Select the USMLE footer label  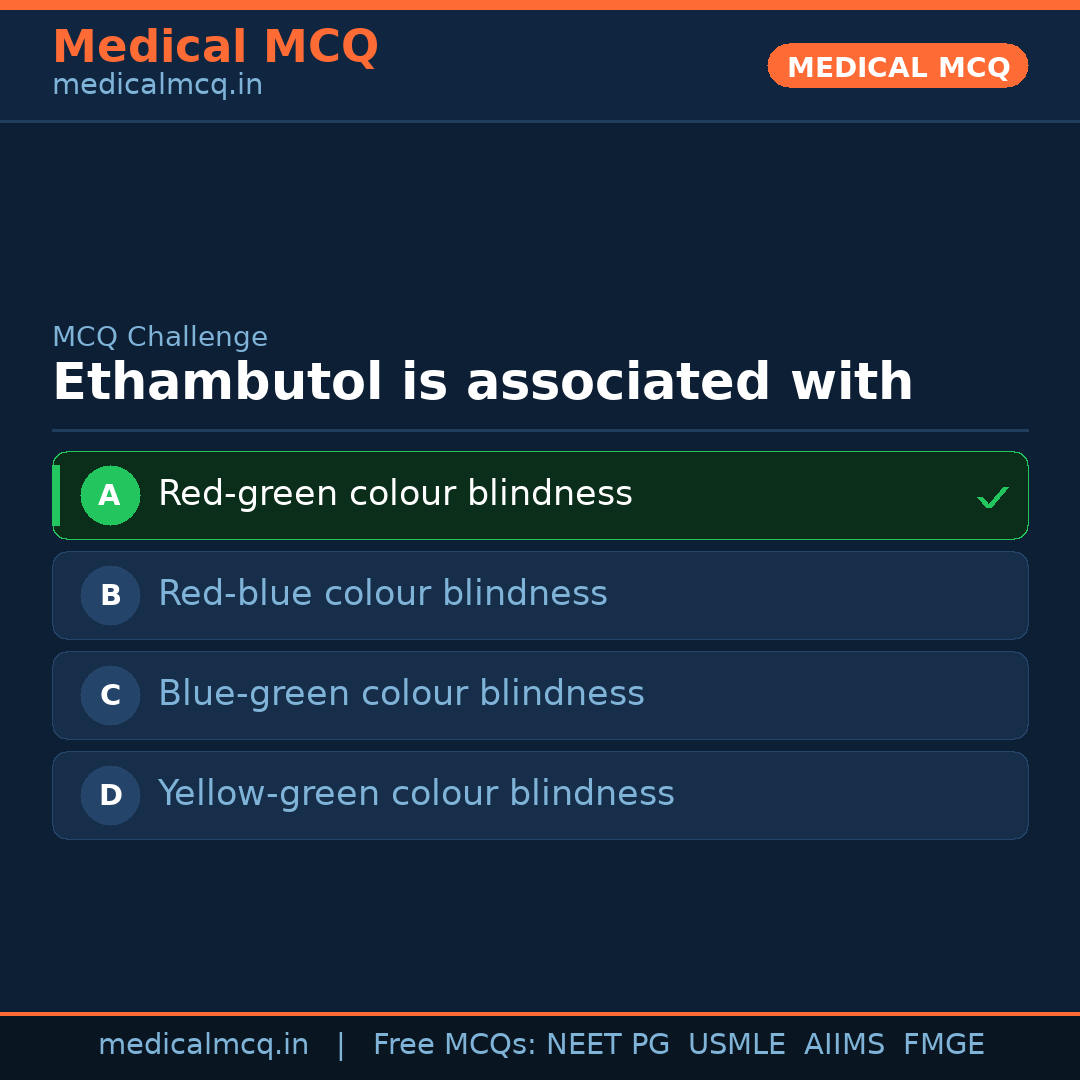(x=736, y=1045)
